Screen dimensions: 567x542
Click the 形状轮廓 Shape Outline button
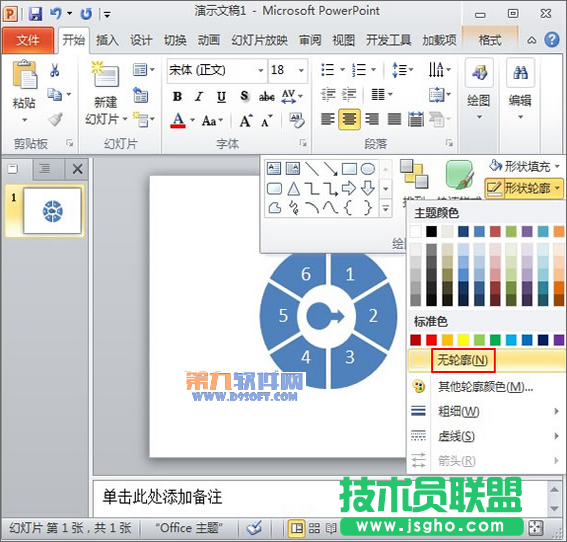(524, 188)
